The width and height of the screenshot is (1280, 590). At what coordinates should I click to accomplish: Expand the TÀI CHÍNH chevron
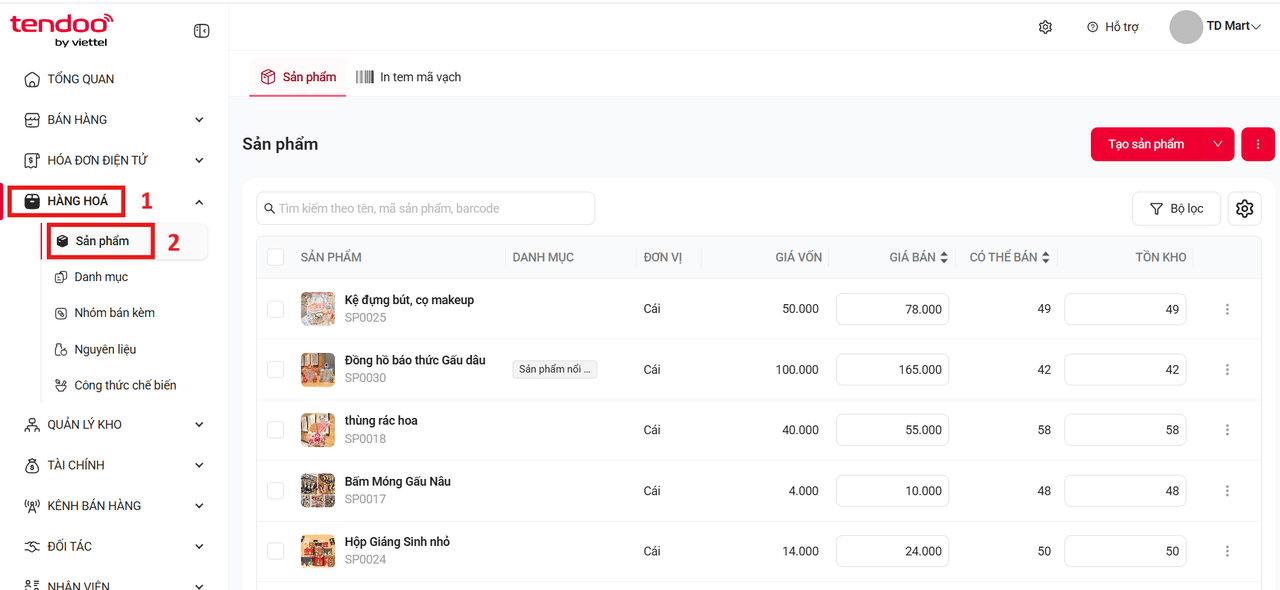(x=199, y=465)
